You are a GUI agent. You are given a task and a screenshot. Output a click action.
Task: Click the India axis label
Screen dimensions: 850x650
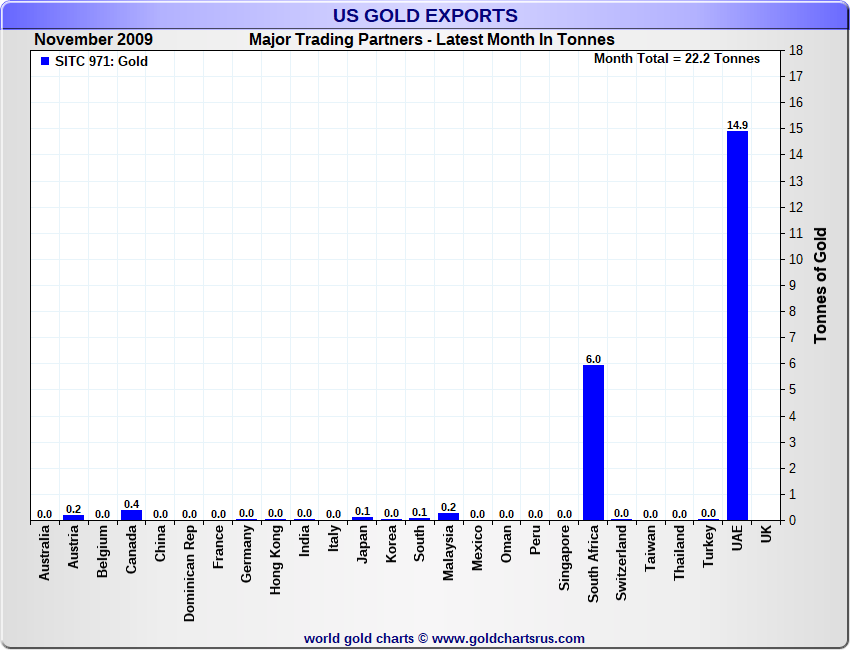click(x=304, y=540)
